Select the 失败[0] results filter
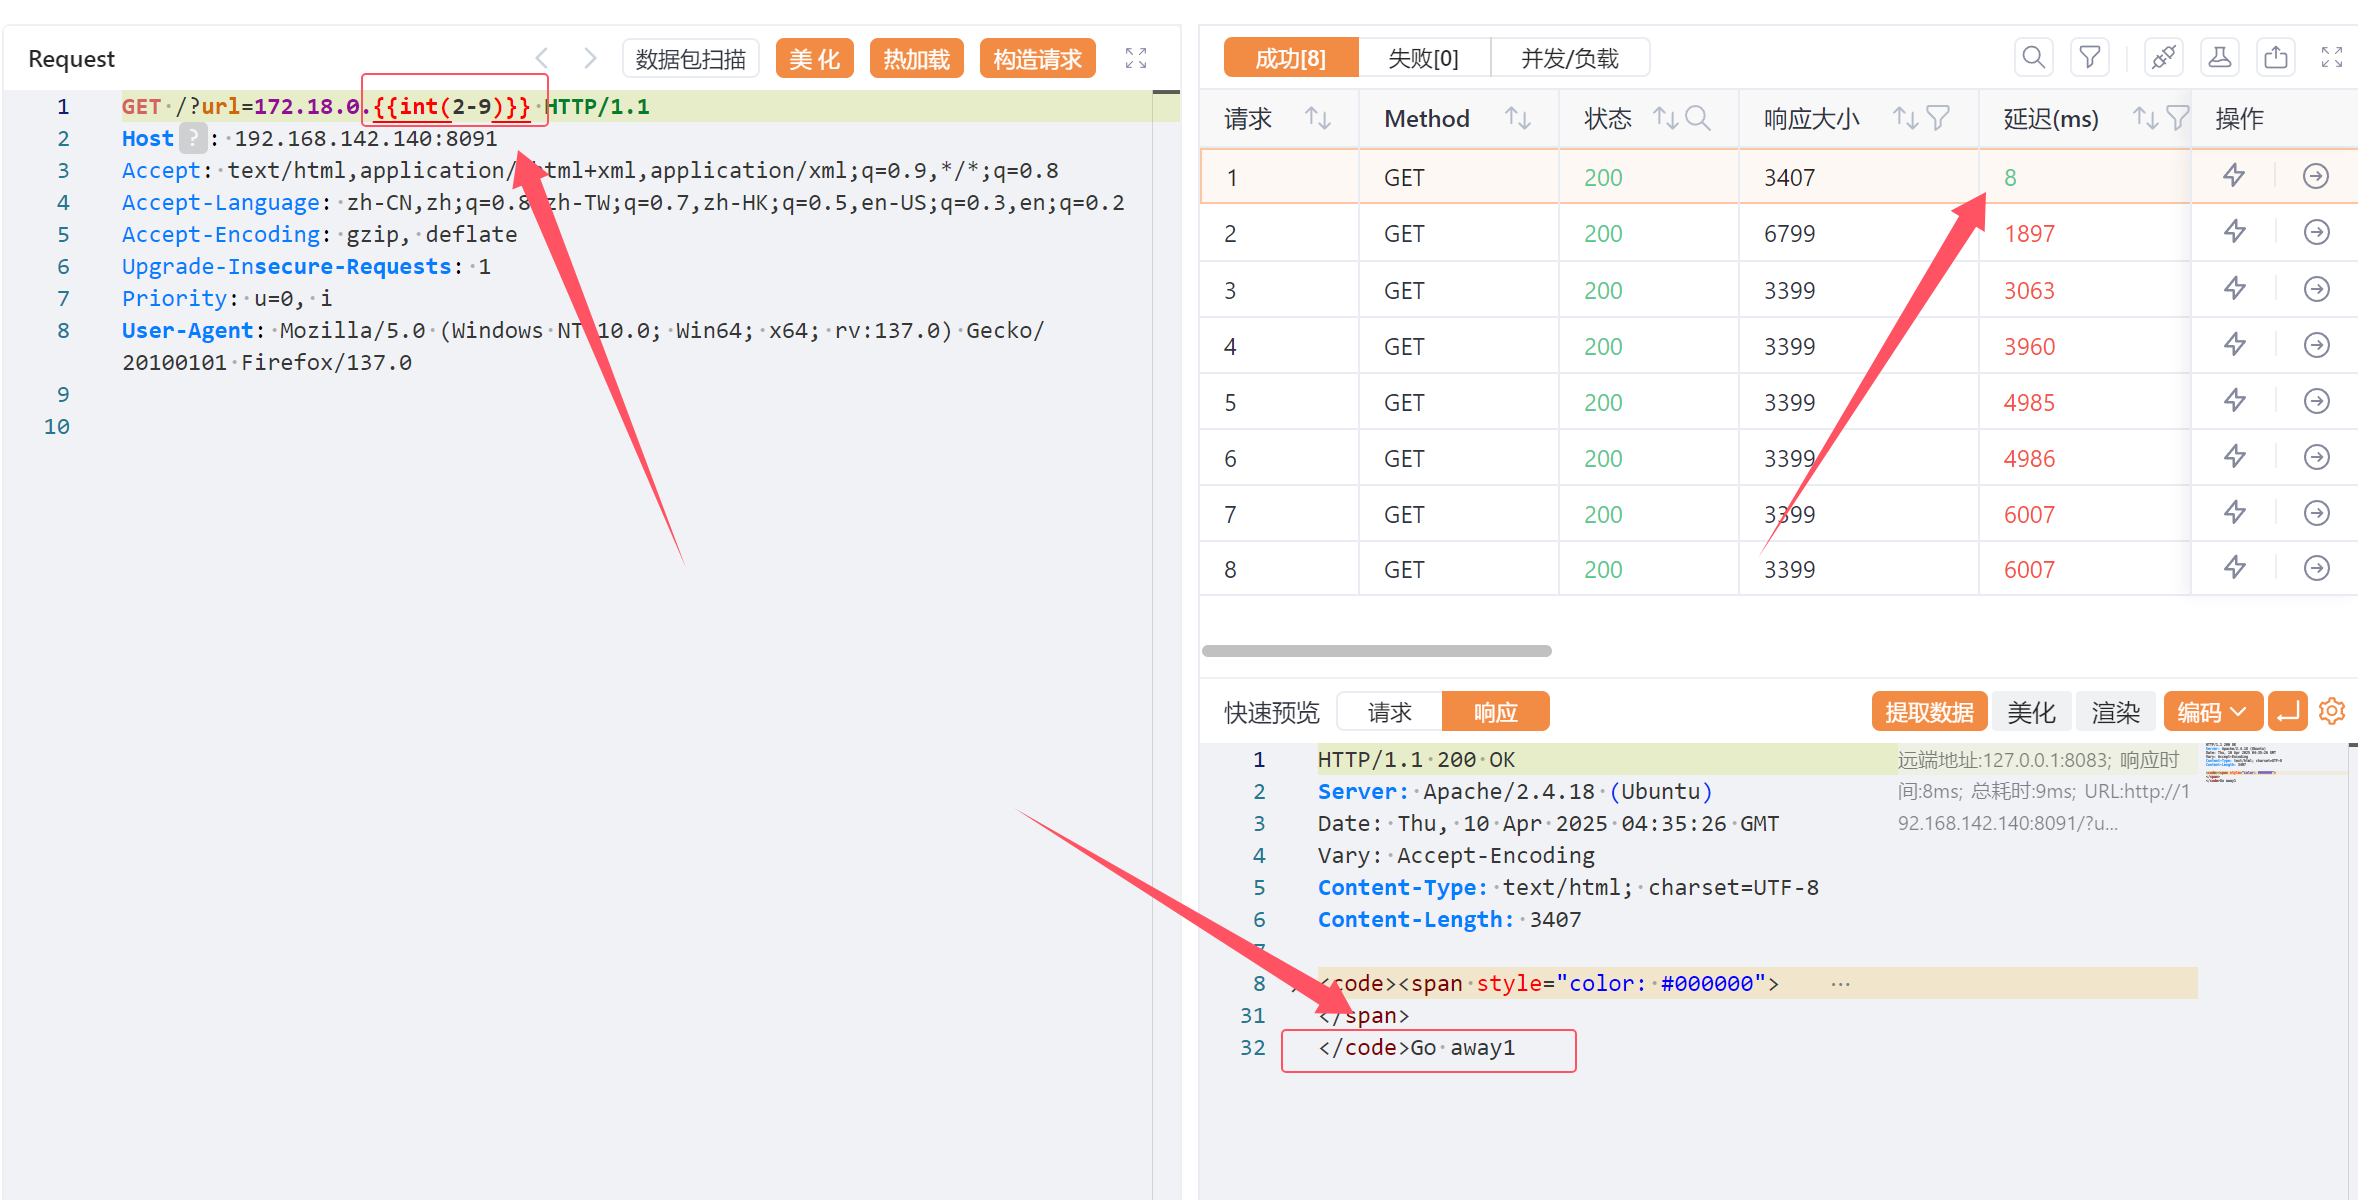This screenshot has width=2358, height=1200. pos(1423,58)
